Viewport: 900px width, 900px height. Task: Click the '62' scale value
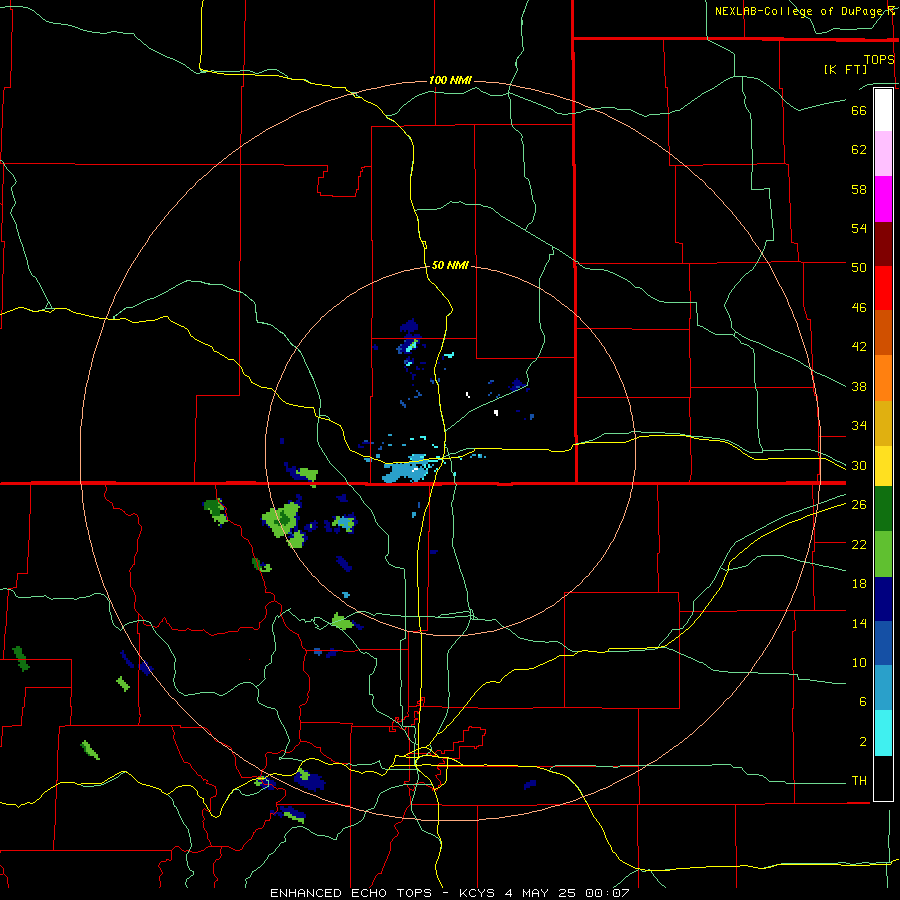[x=859, y=150]
